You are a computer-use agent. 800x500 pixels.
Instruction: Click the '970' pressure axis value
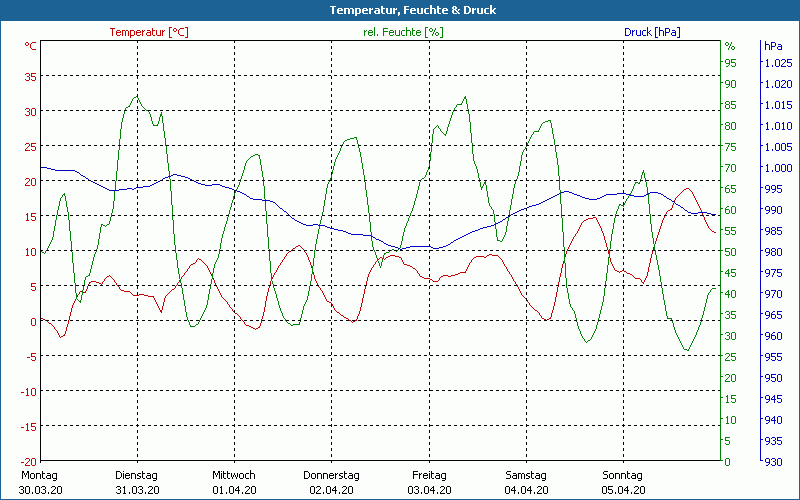coord(773,294)
